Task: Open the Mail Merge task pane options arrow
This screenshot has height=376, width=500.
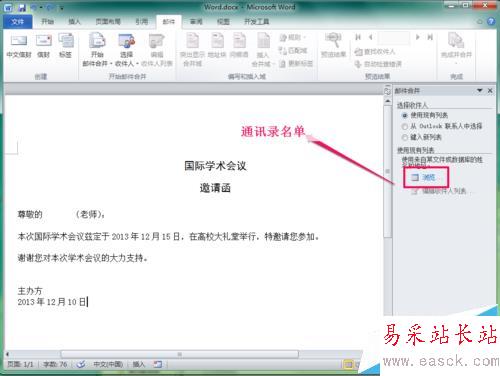Action: click(480, 90)
